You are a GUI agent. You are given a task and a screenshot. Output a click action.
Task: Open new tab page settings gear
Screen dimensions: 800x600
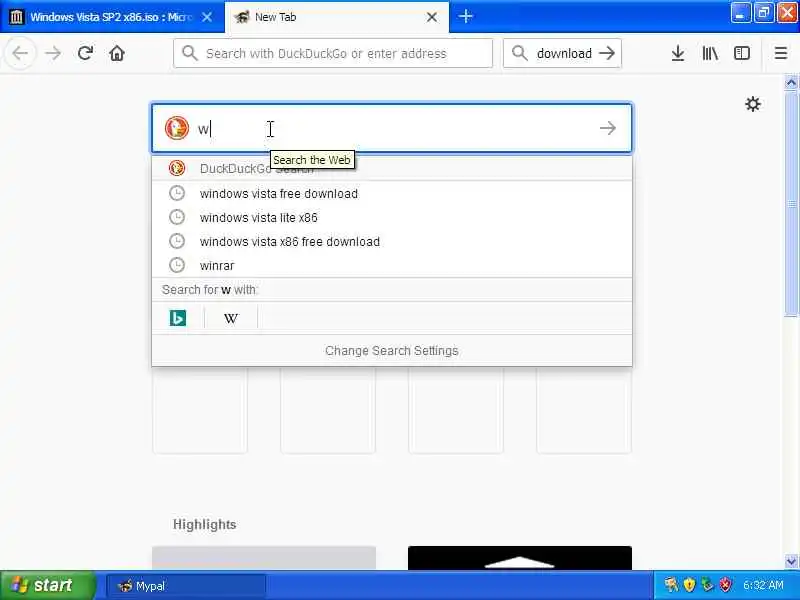tap(753, 104)
